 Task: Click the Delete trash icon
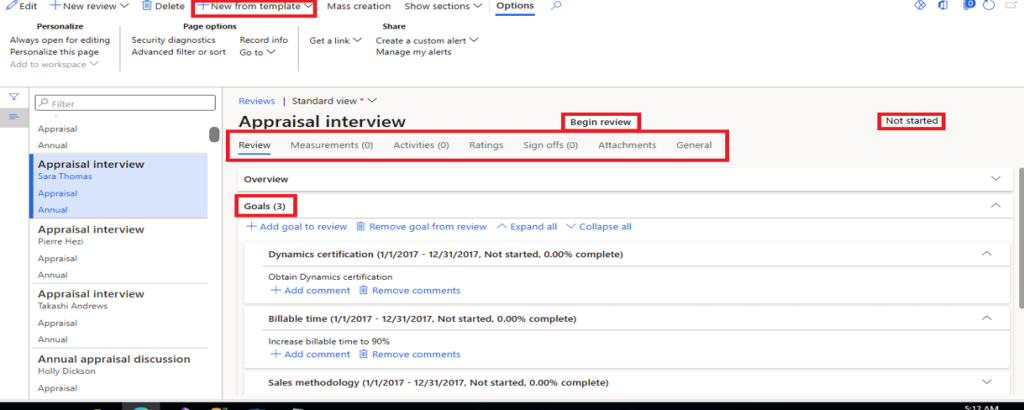147,6
